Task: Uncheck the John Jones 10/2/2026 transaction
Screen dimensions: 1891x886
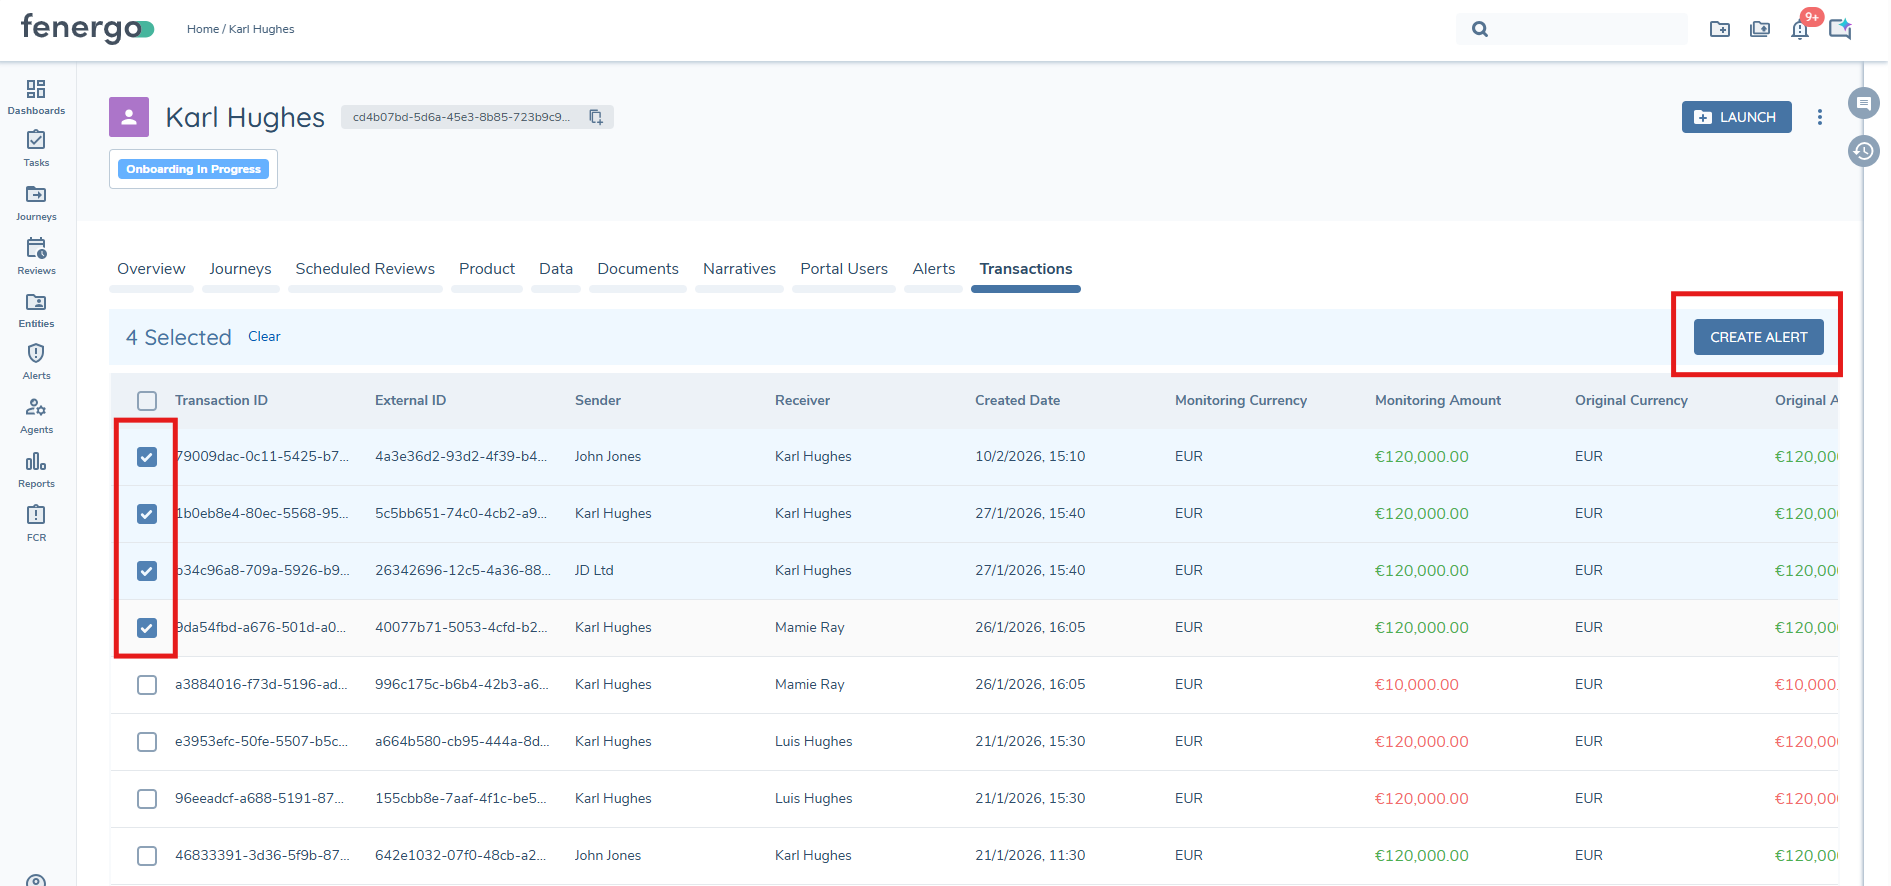Action: 147,457
